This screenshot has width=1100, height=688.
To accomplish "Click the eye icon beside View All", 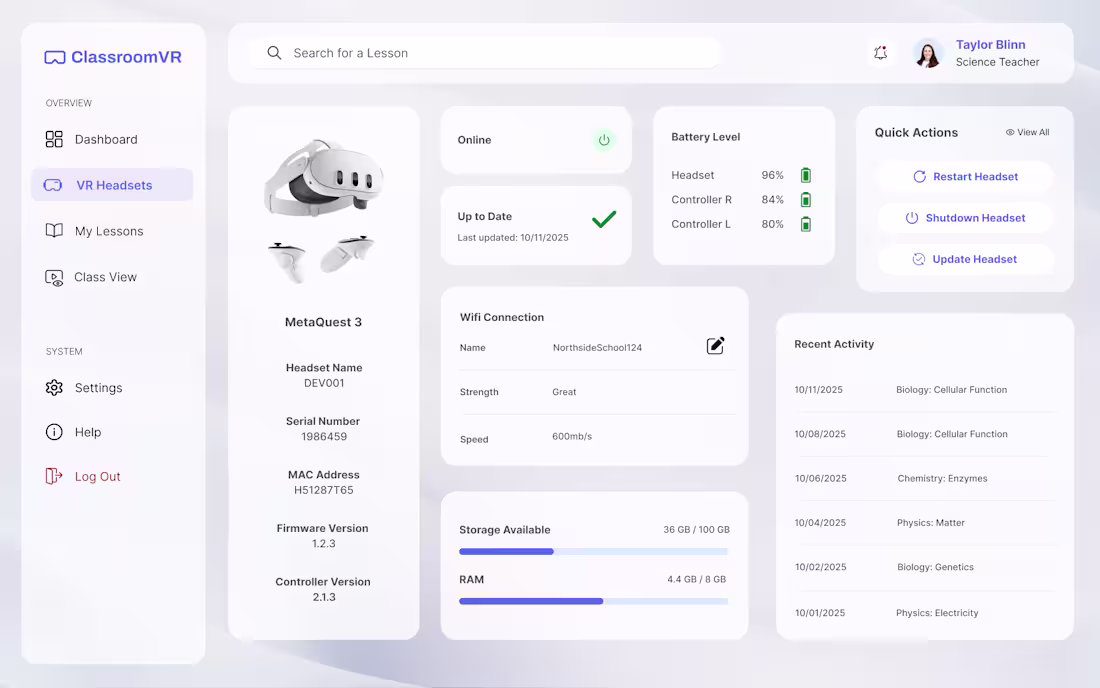I will pos(1010,133).
